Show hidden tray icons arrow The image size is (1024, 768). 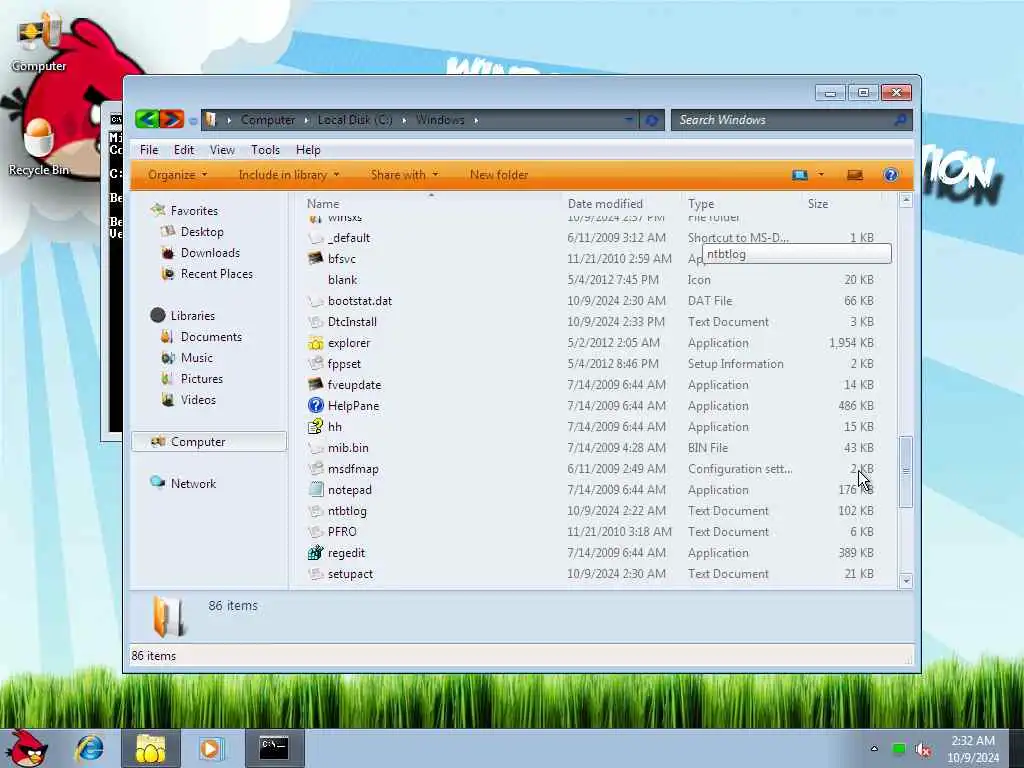(874, 749)
